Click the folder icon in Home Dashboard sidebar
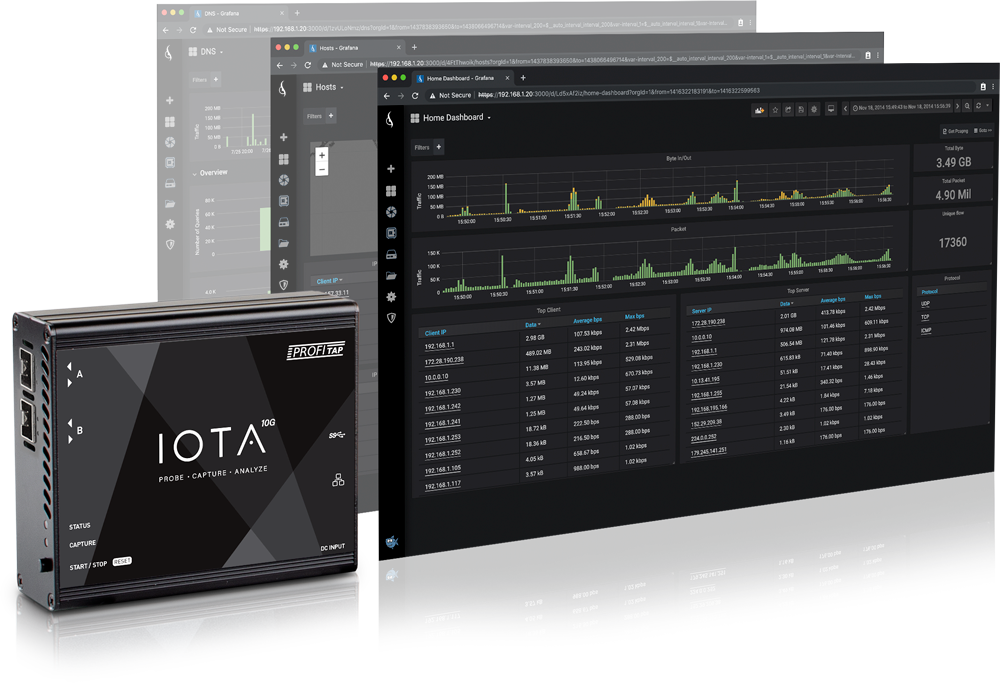 pyautogui.click(x=392, y=276)
